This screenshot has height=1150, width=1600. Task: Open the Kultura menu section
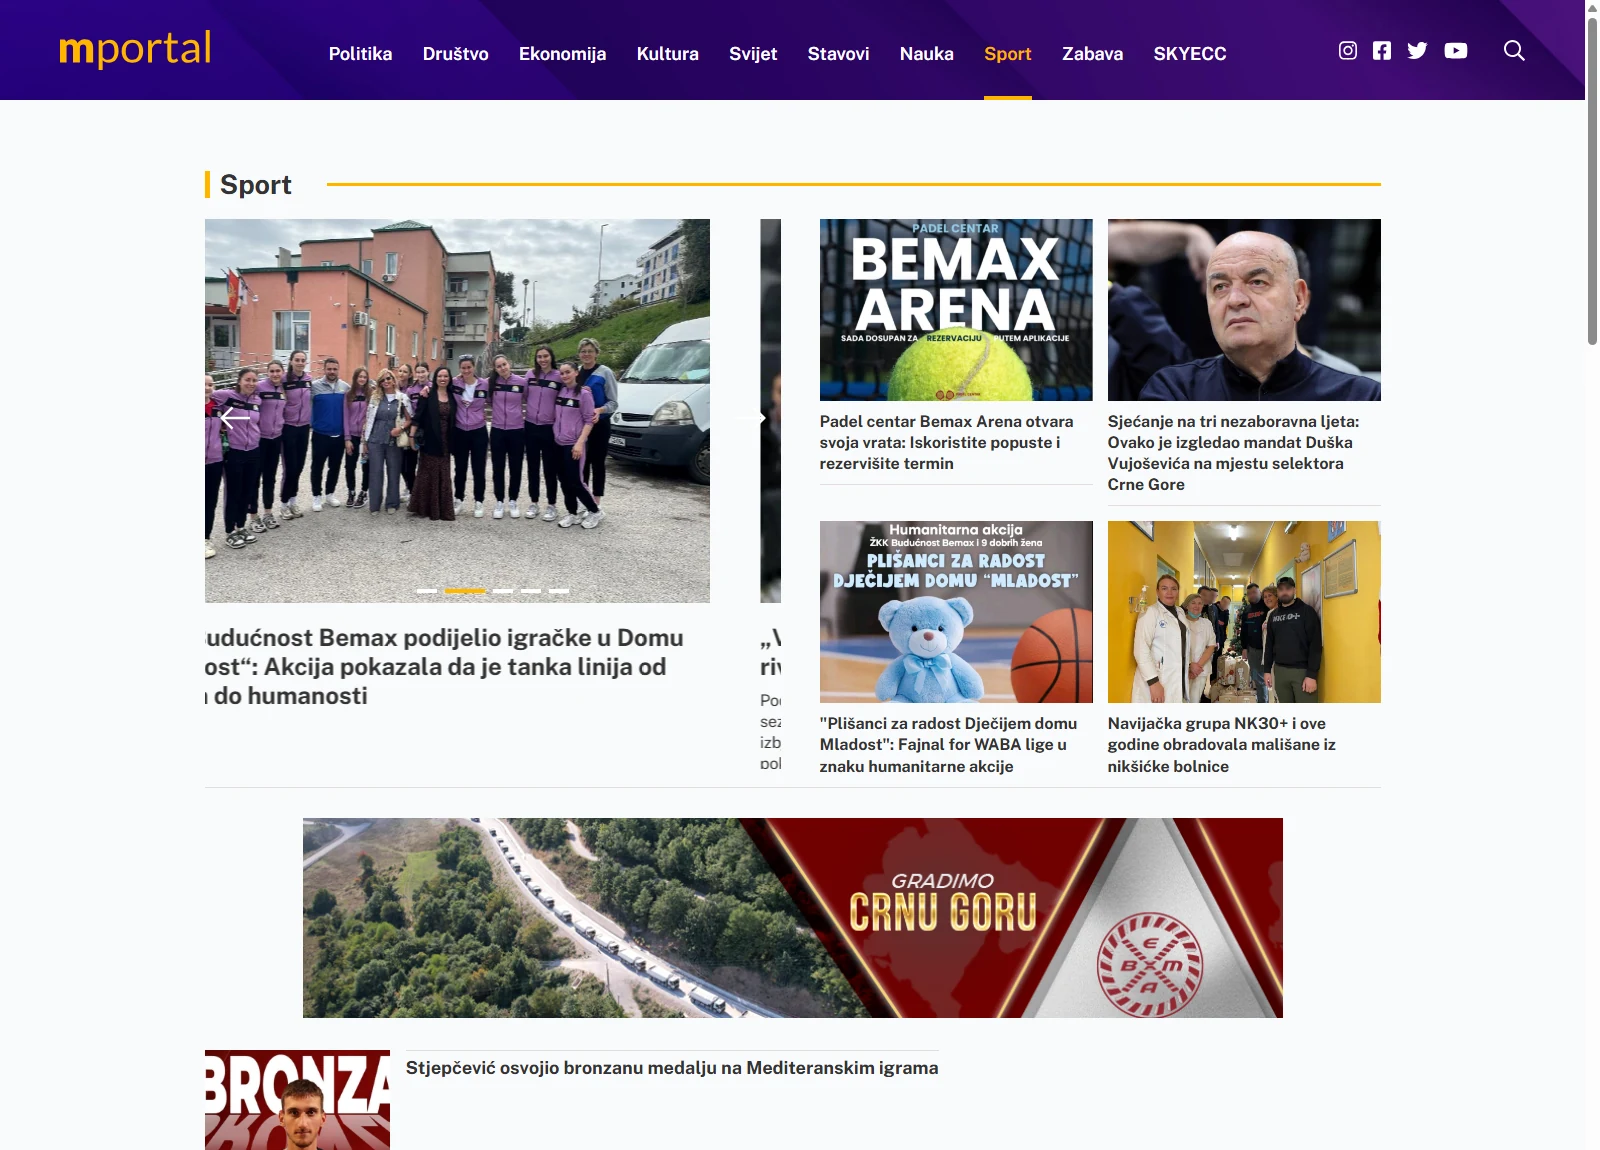click(668, 54)
